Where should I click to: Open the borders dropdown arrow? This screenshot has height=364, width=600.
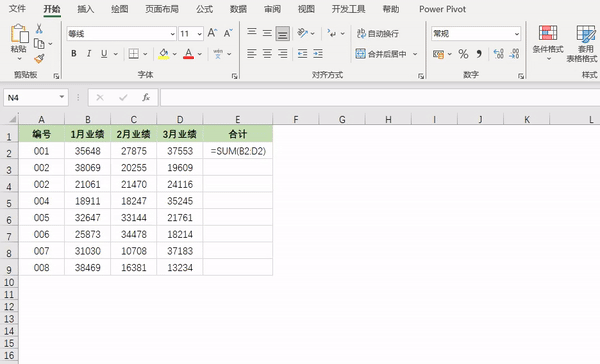(145, 54)
